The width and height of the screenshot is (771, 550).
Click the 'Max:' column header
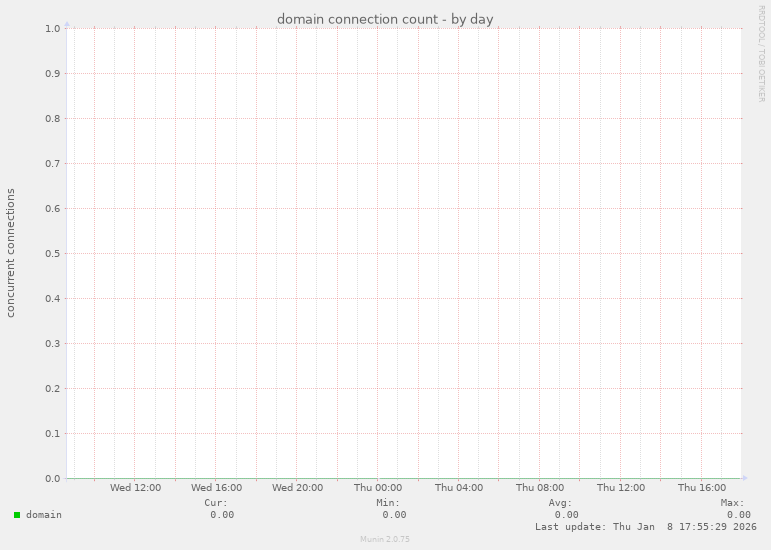click(733, 503)
